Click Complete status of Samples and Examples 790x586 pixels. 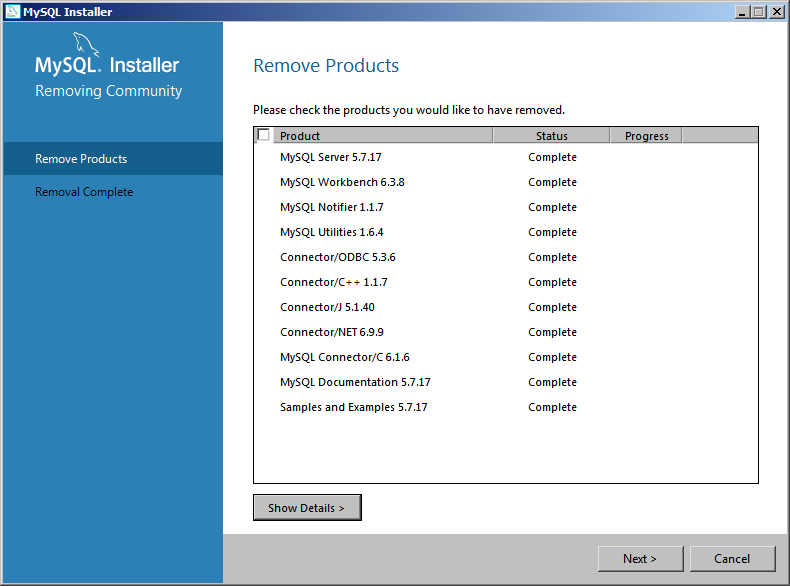[x=552, y=407]
